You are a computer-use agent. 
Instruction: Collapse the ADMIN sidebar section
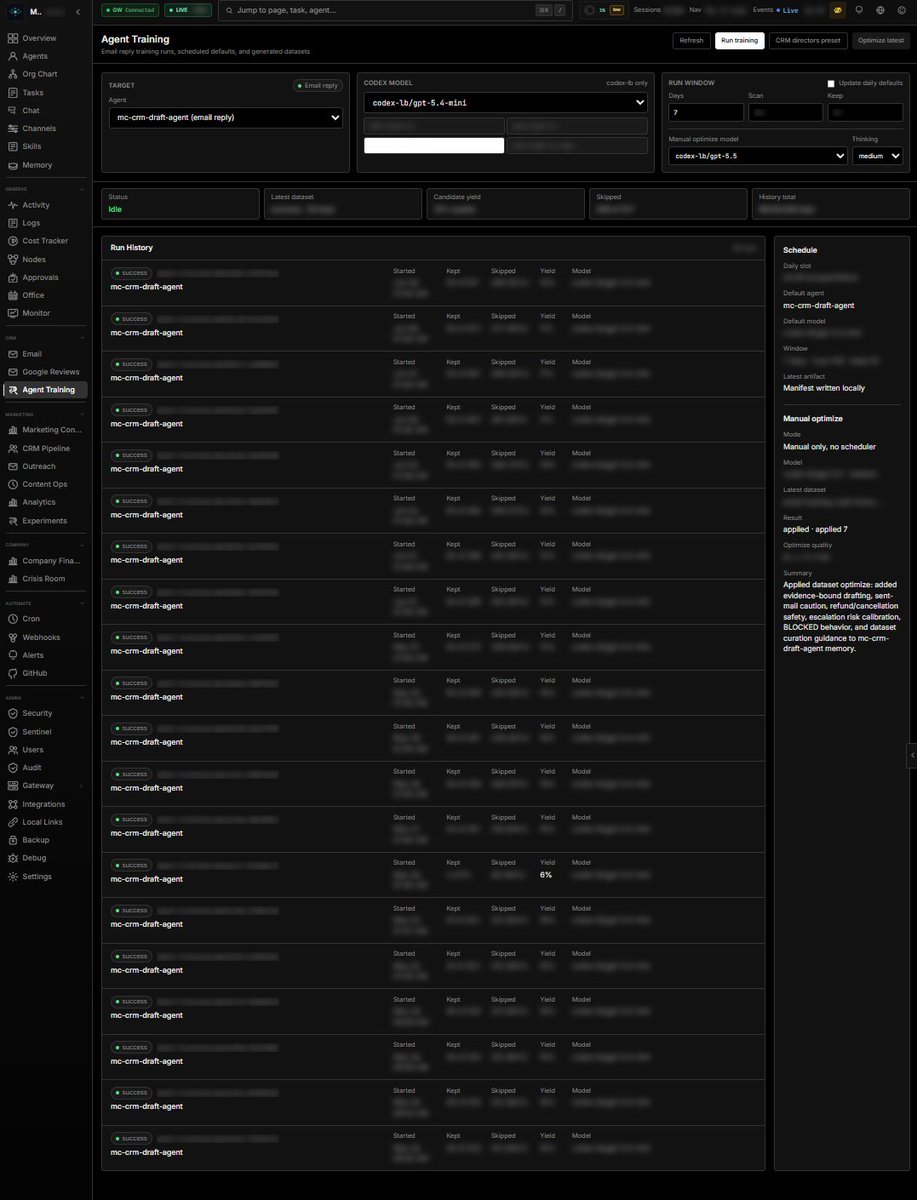[x=84, y=697]
